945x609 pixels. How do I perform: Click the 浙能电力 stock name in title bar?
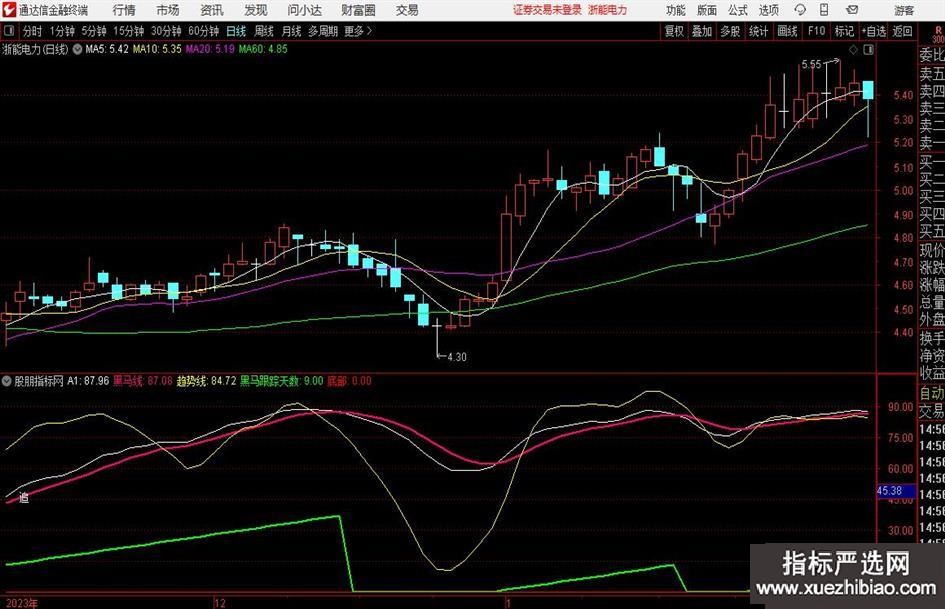607,10
